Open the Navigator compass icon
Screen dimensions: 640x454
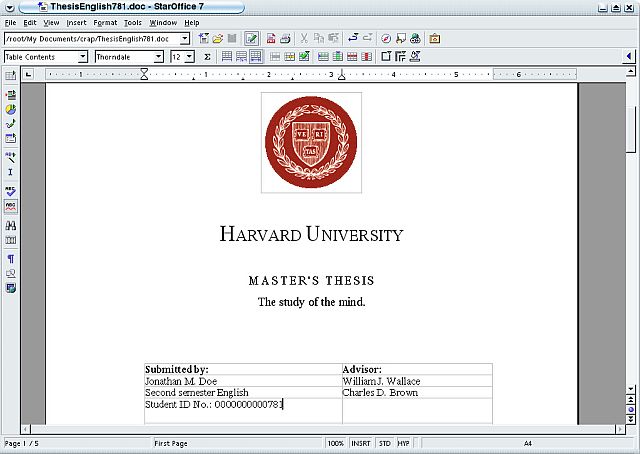click(386, 39)
